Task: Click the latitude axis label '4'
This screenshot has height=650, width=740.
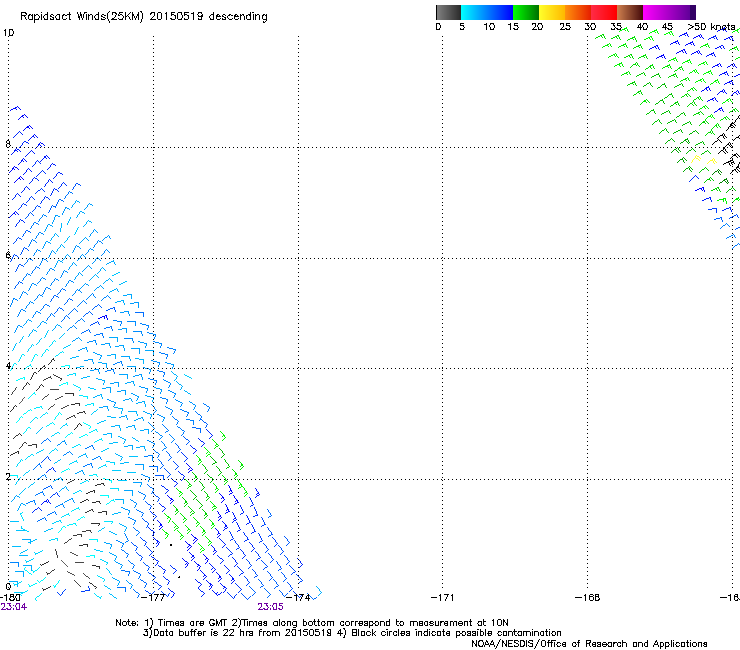Action: pos(8,365)
